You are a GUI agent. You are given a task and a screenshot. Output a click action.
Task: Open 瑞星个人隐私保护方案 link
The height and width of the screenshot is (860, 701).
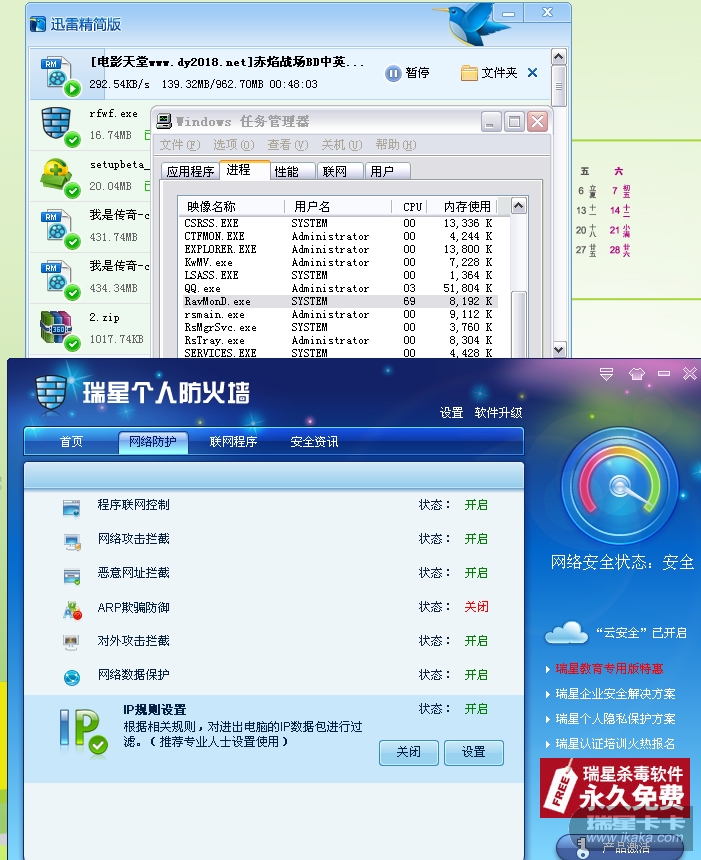pyautogui.click(x=615, y=718)
